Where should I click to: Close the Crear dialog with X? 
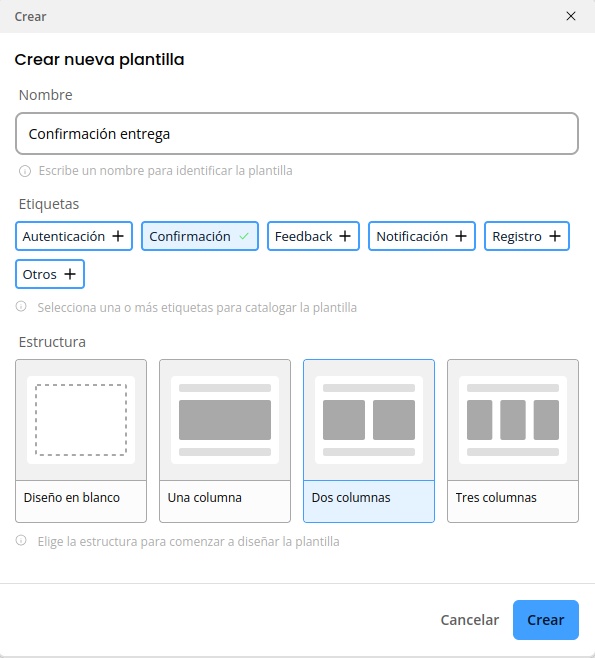[x=571, y=16]
